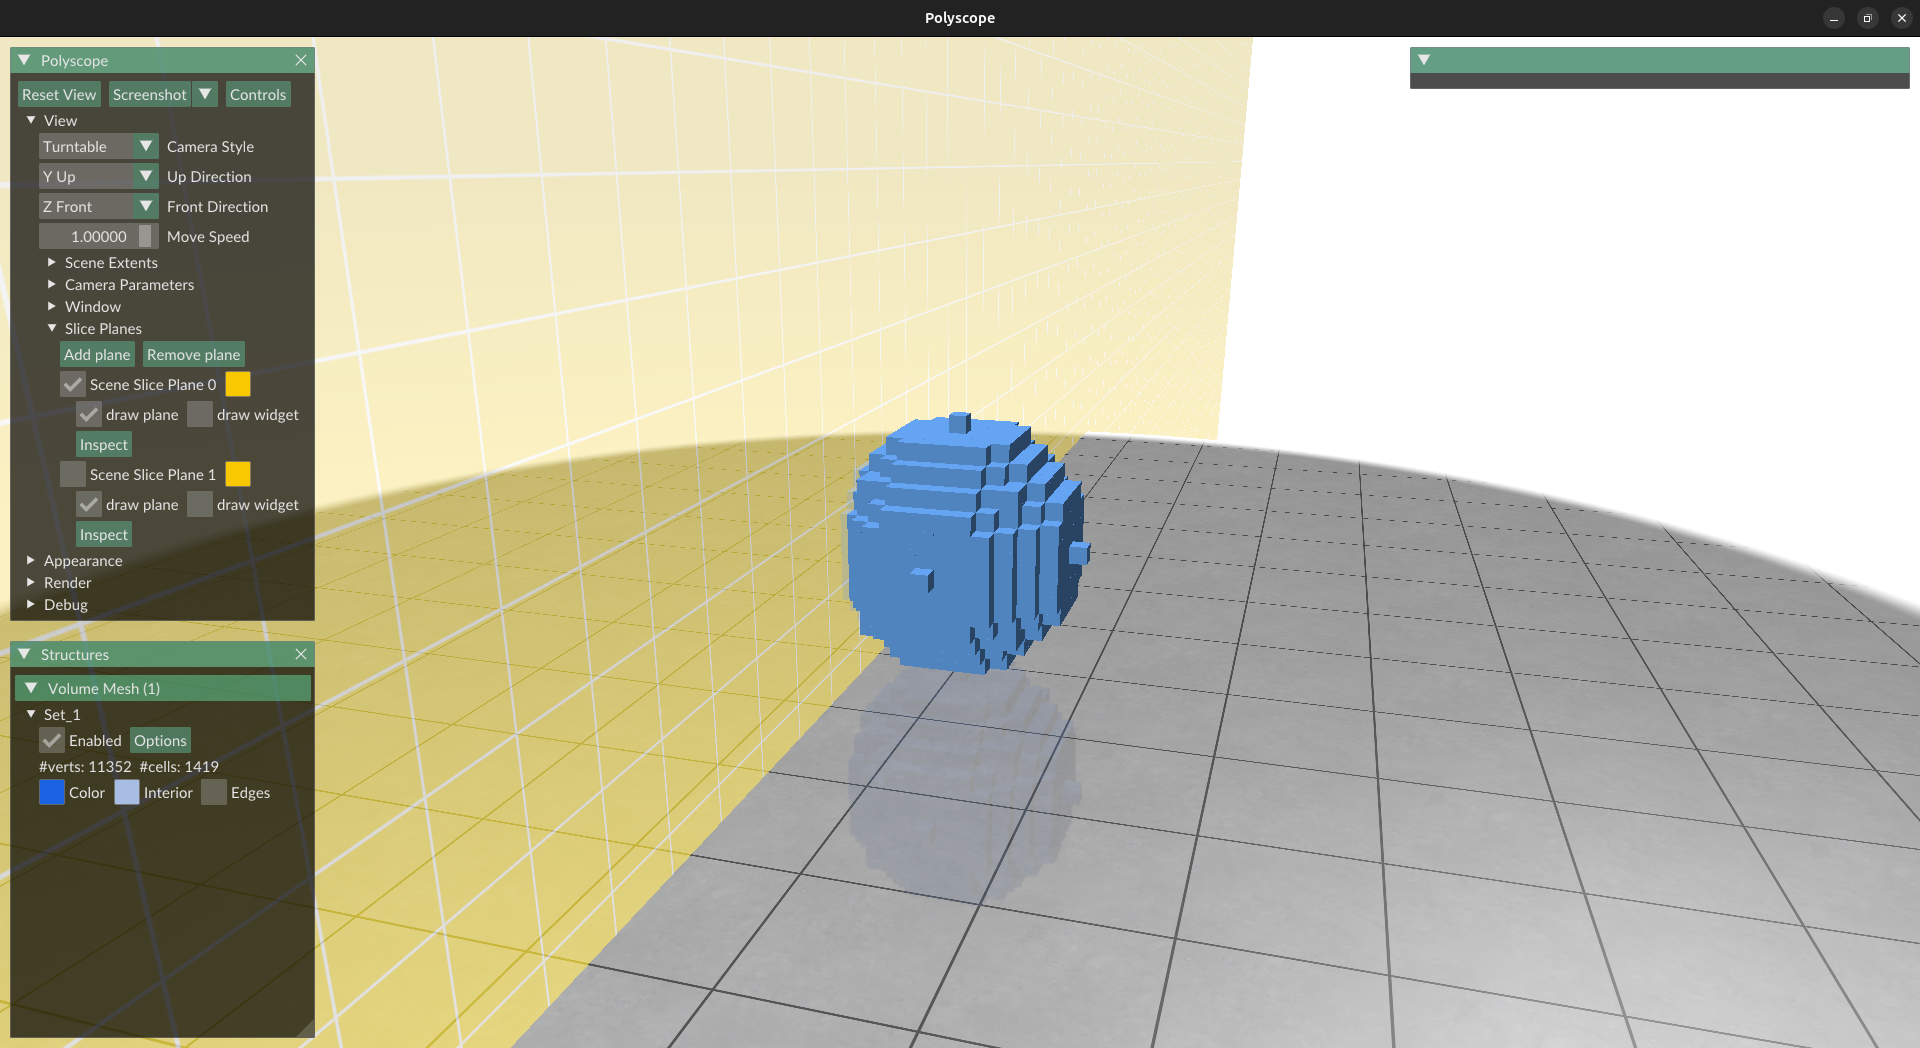This screenshot has height=1048, width=1920.
Task: Open the Camera Style Turntable dropdown
Action: 98,147
